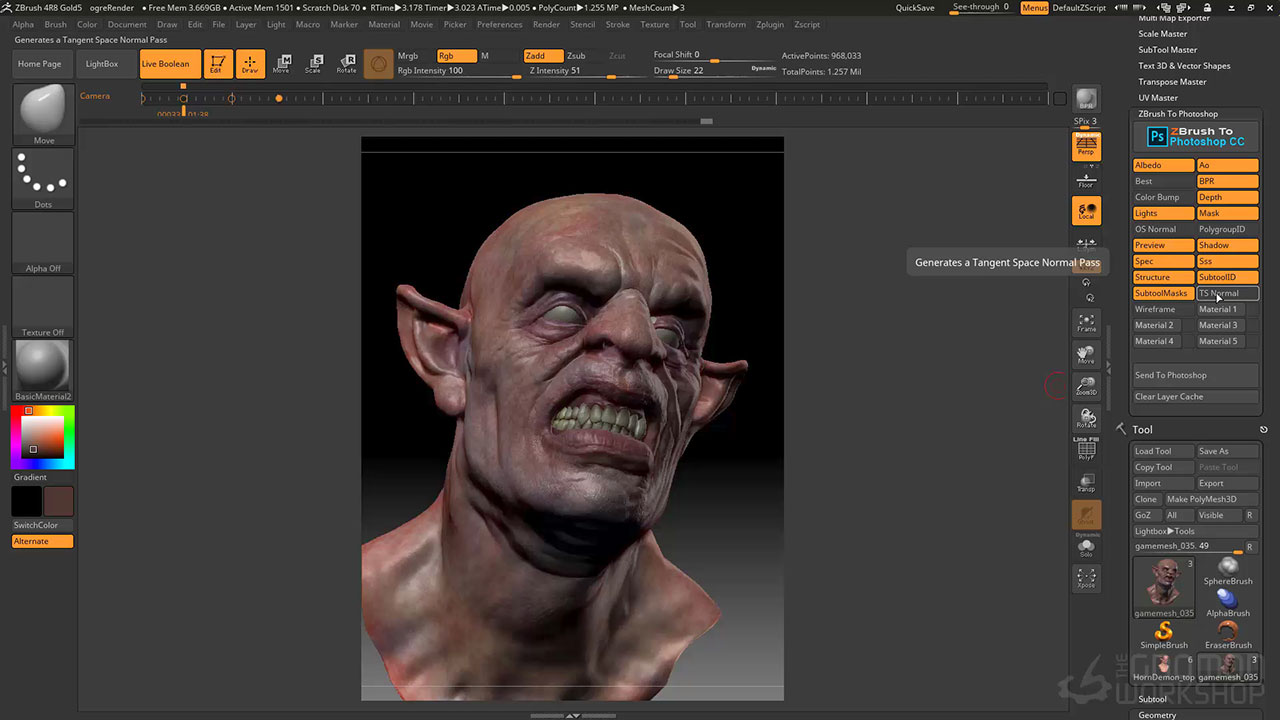Image resolution: width=1280 pixels, height=720 pixels.
Task: Click the Send To Photoshop button
Action: (1171, 375)
